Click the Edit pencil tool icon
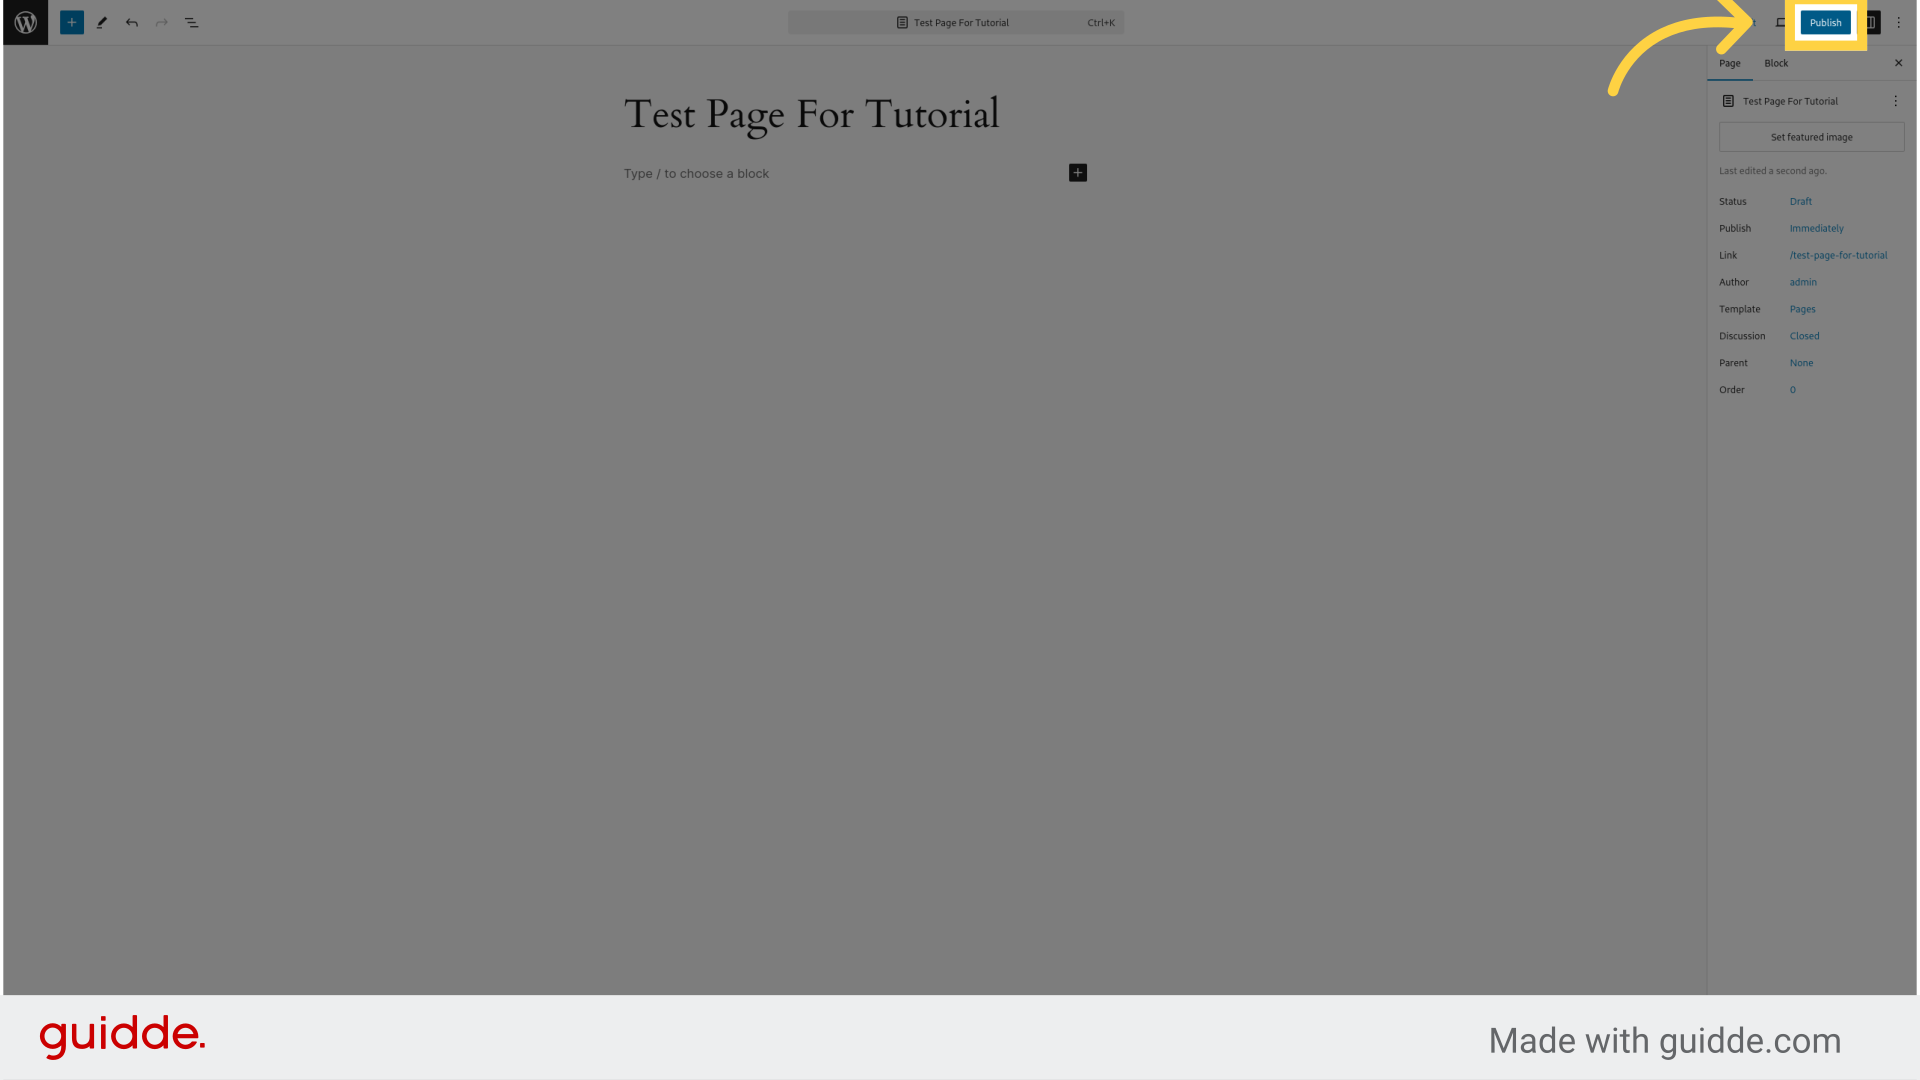Viewport: 1920px width, 1080px height. tap(102, 22)
